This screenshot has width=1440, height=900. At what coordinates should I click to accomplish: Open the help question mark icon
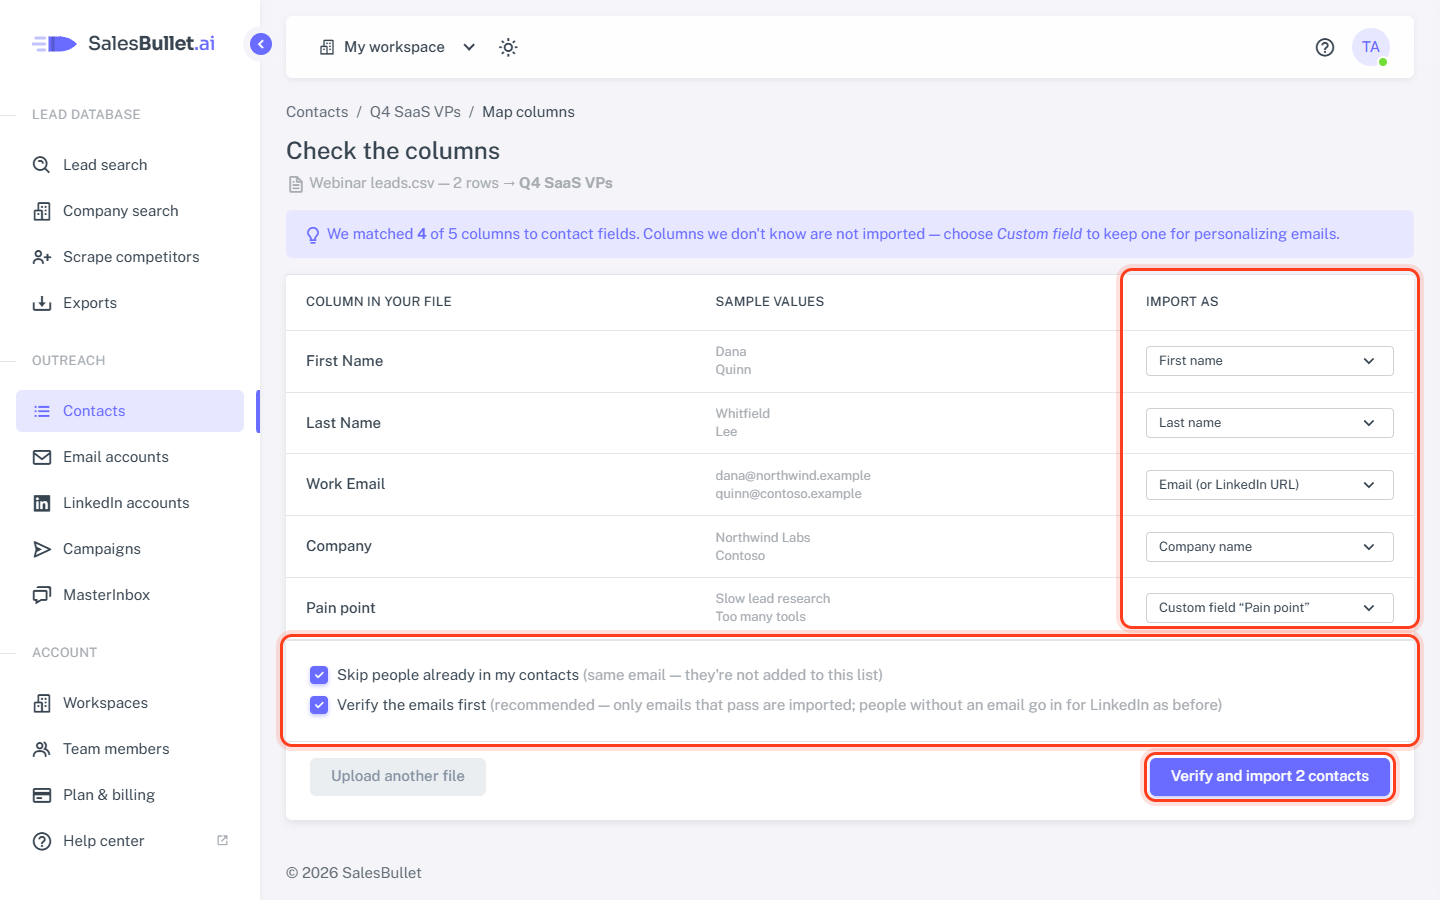pyautogui.click(x=1325, y=47)
